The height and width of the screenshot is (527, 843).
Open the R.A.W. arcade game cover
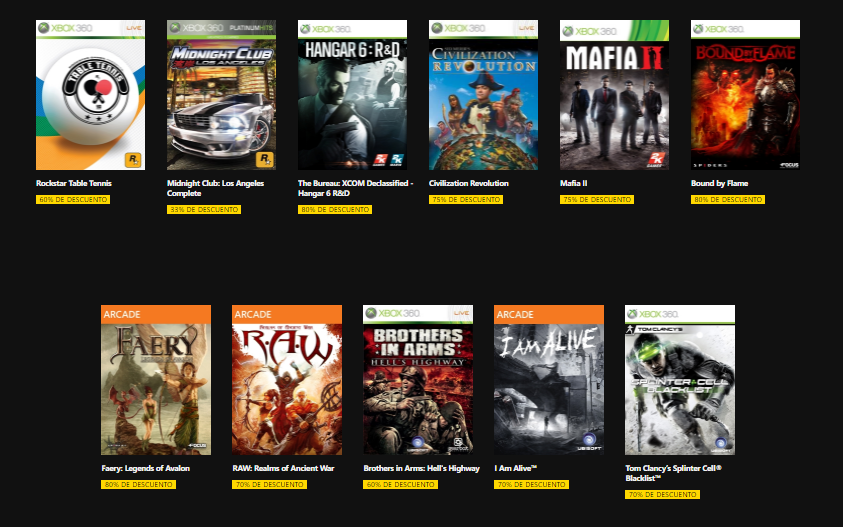click(x=287, y=380)
